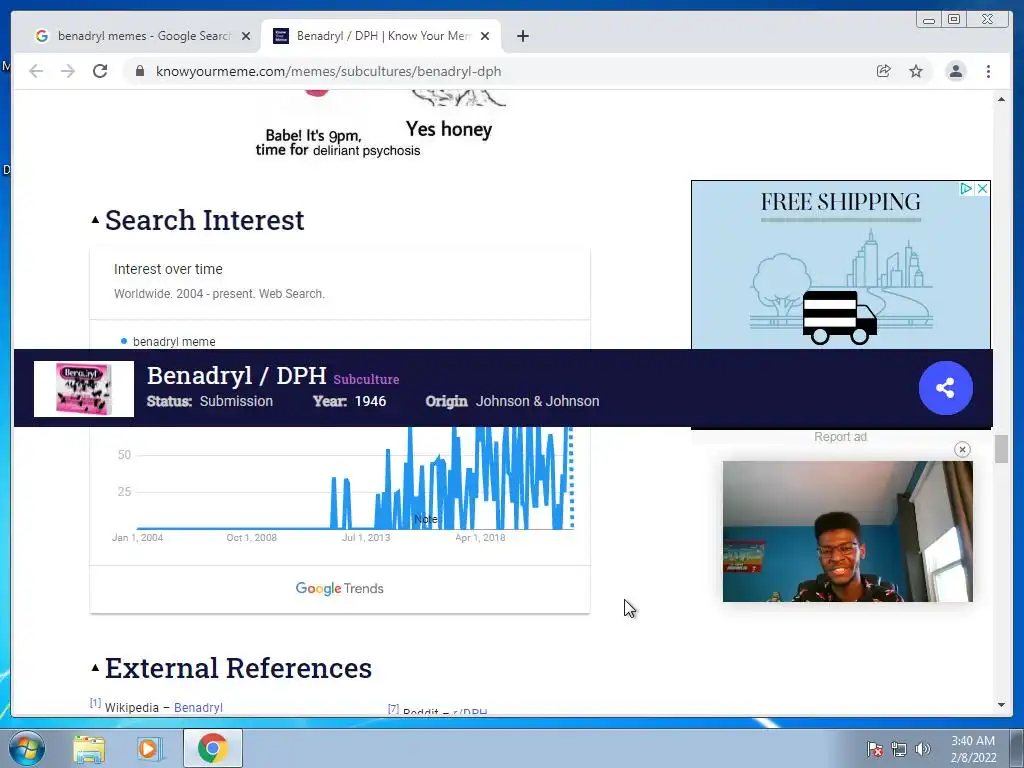
Task: Click the AdChoices triangle icon on the ad
Action: click(x=967, y=189)
